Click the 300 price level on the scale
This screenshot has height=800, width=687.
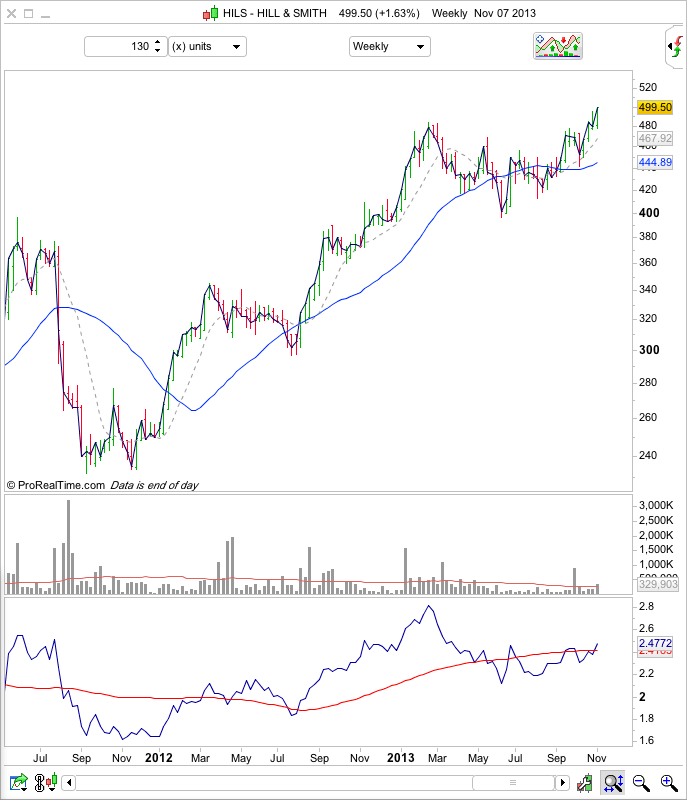[649, 350]
